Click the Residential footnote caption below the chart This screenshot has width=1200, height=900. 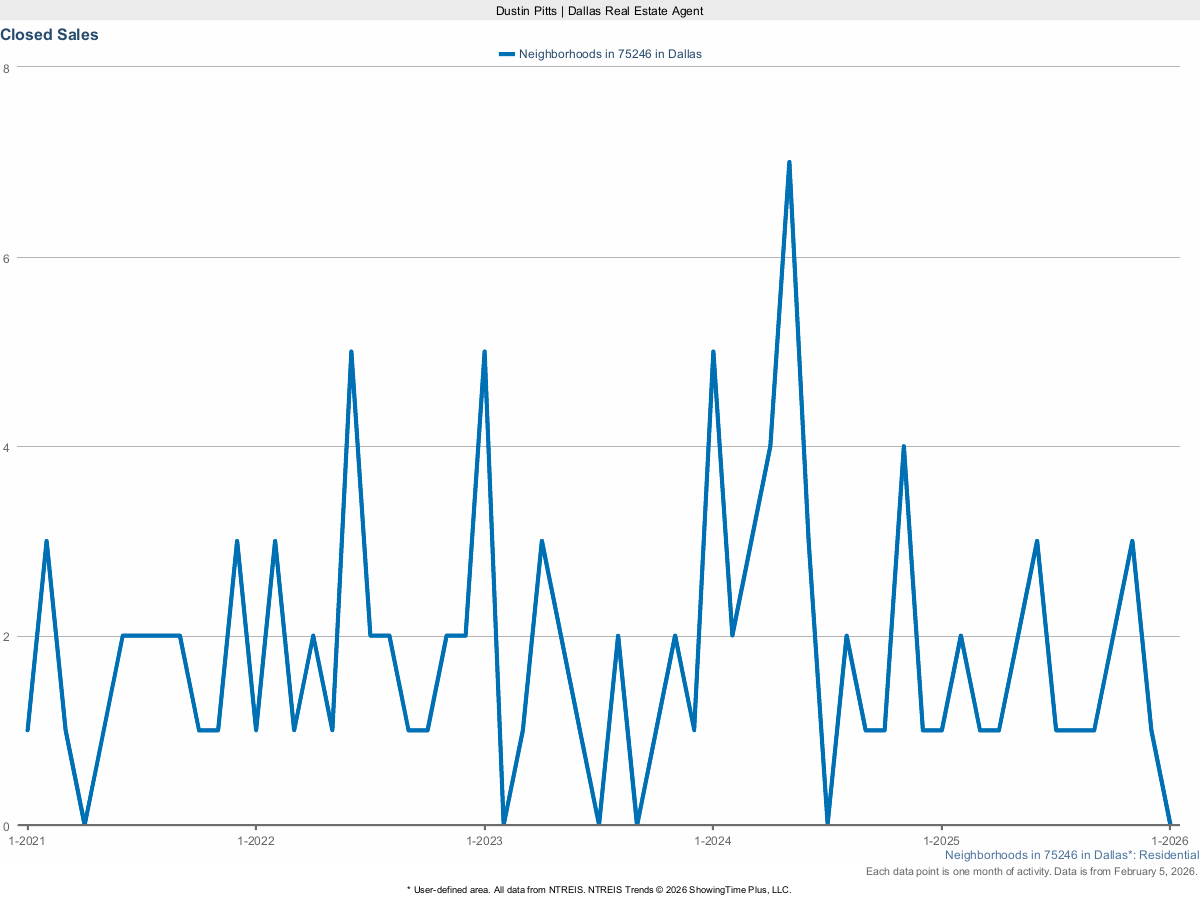[x=1071, y=855]
